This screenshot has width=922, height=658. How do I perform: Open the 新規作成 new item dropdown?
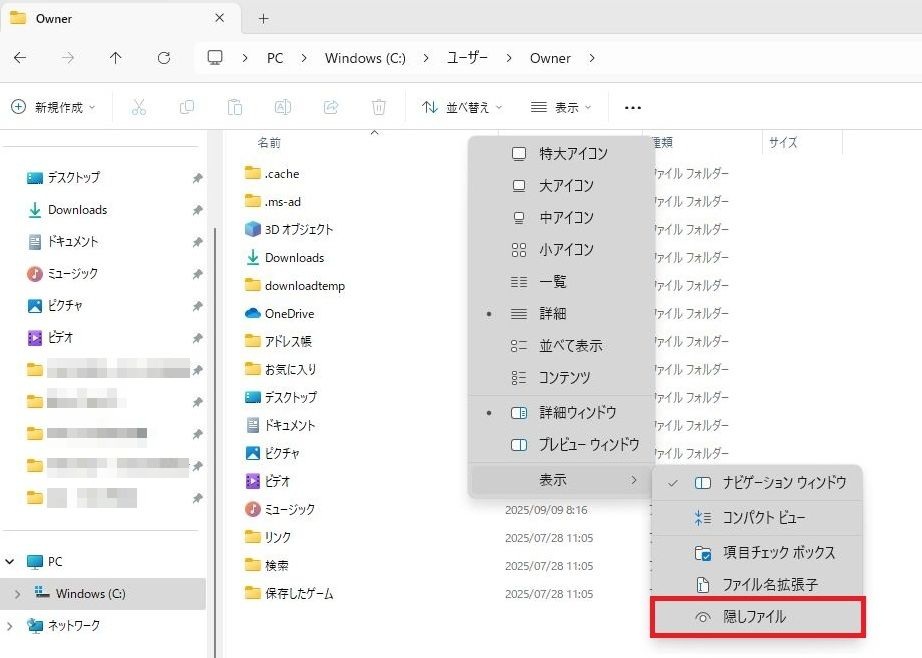pyautogui.click(x=54, y=107)
